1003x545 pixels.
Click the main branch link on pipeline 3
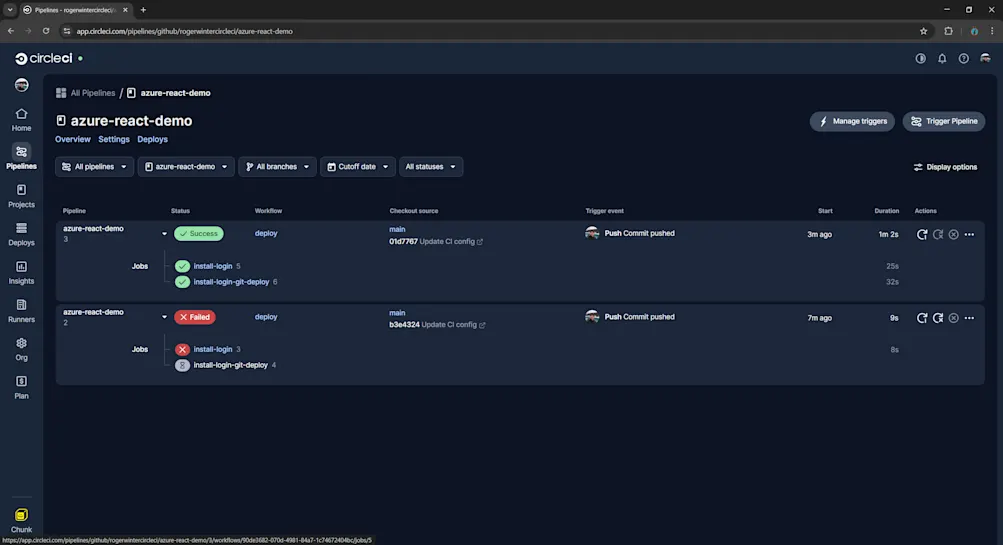[397, 229]
